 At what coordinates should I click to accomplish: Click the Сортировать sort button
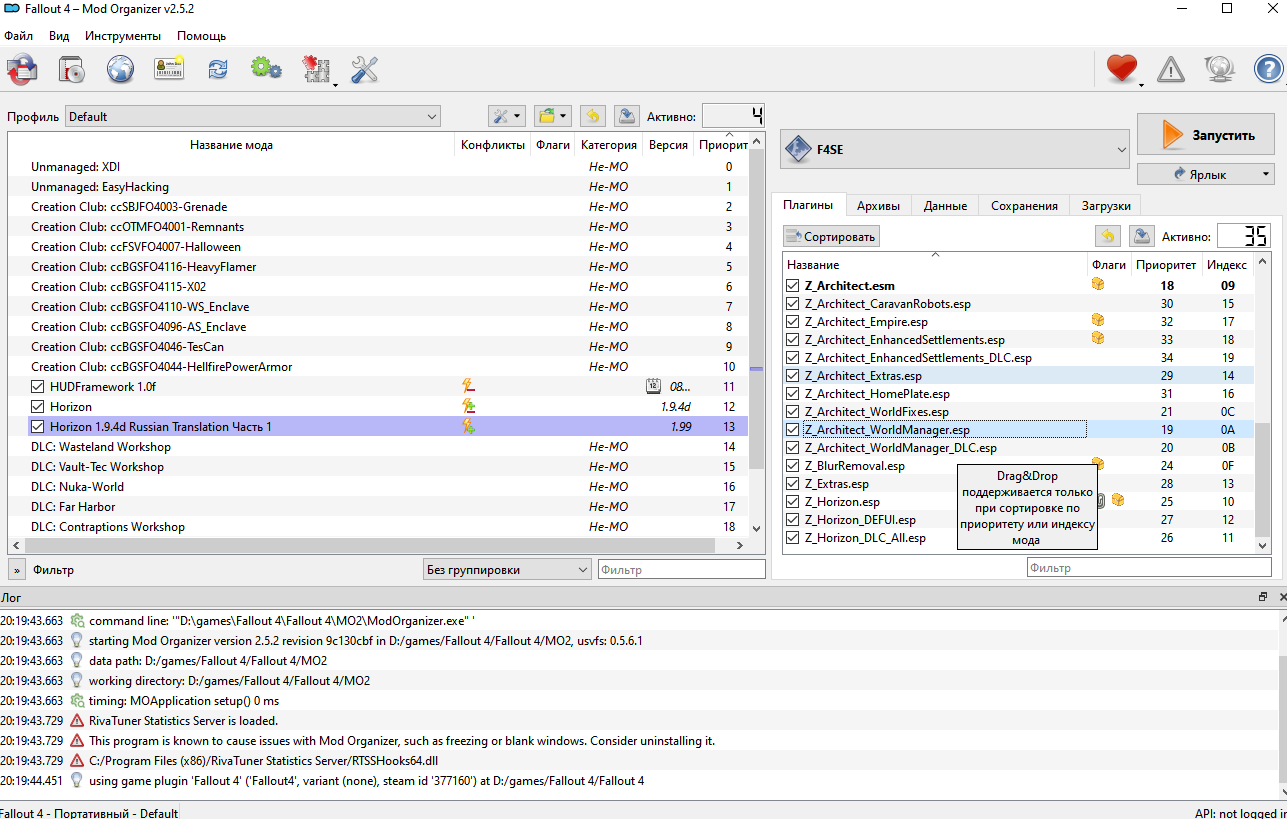tap(831, 236)
